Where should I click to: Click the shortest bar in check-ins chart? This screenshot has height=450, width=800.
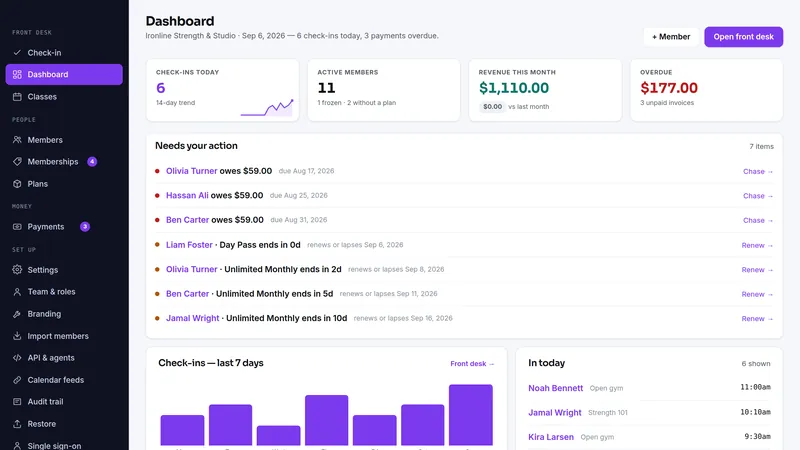(279, 436)
